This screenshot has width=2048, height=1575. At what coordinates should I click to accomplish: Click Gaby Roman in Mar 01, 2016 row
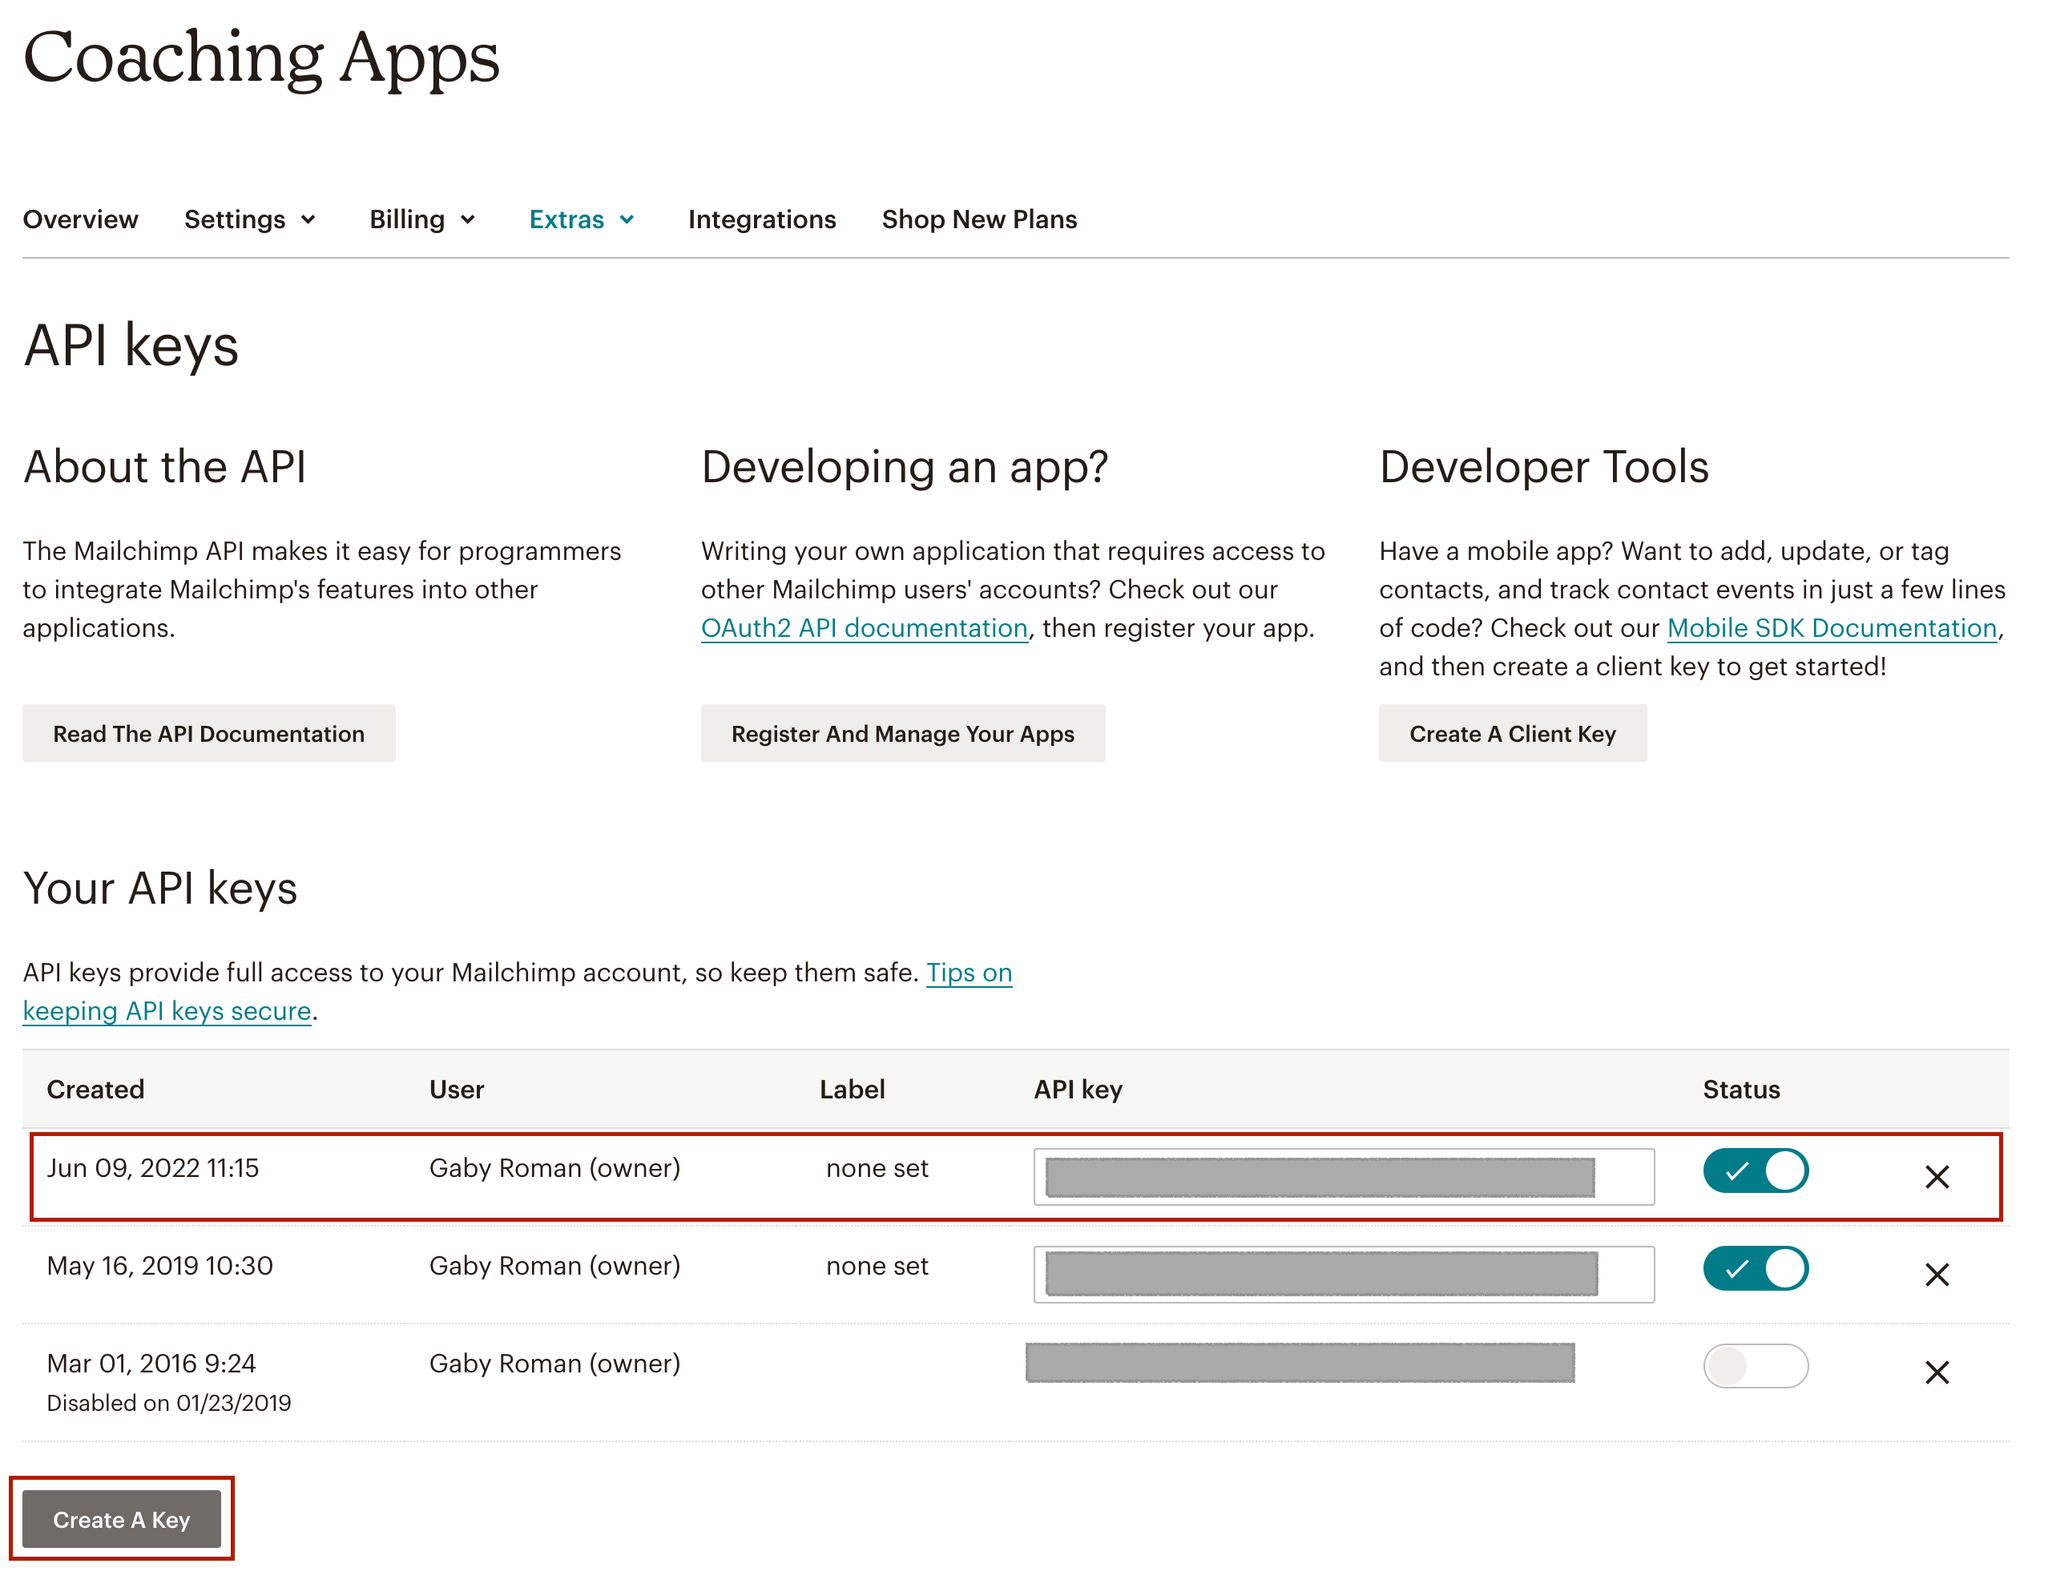554,1363
